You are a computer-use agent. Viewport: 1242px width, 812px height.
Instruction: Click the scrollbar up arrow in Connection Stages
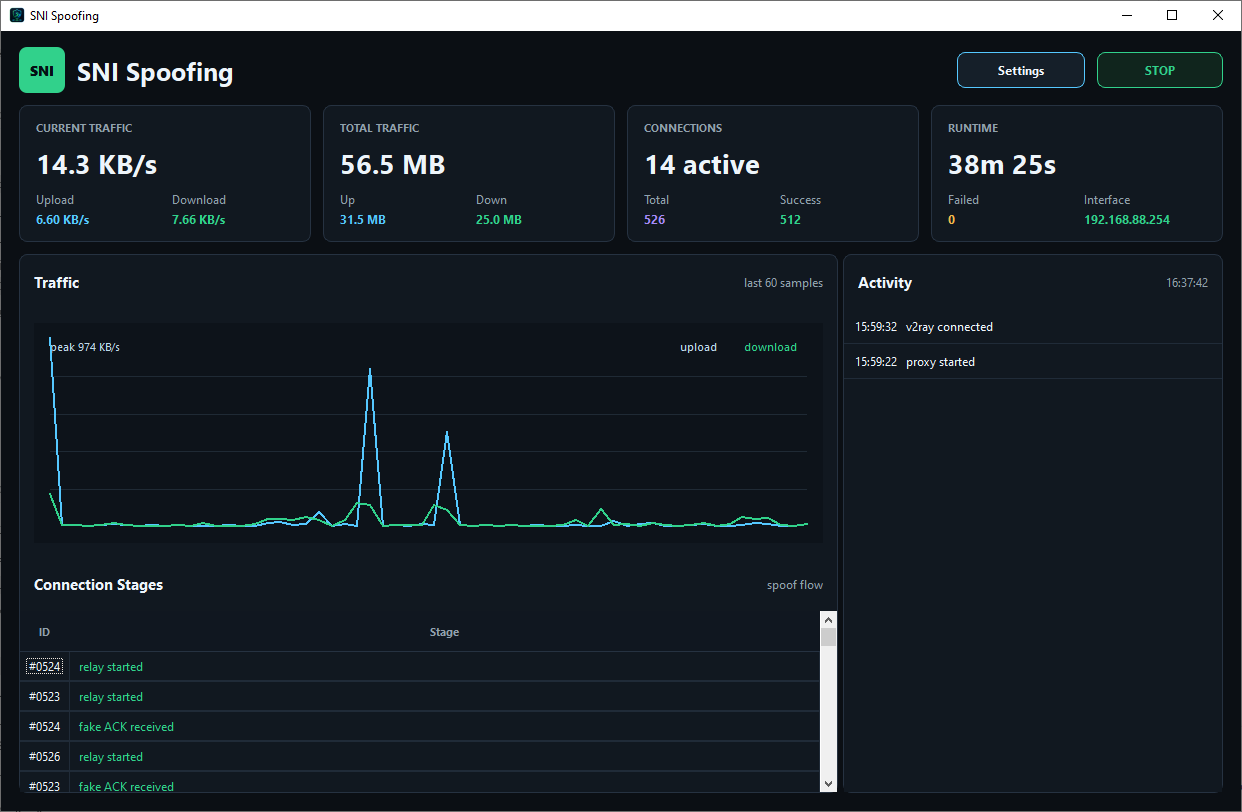point(828,619)
